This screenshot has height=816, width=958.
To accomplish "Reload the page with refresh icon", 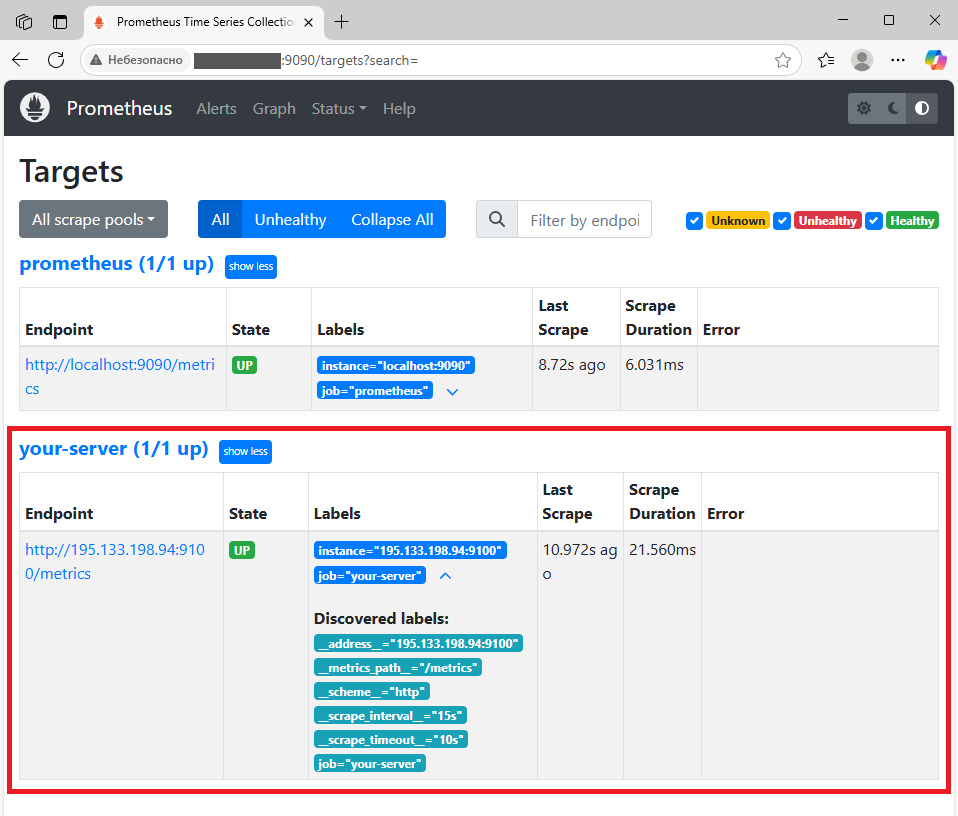I will (56, 60).
